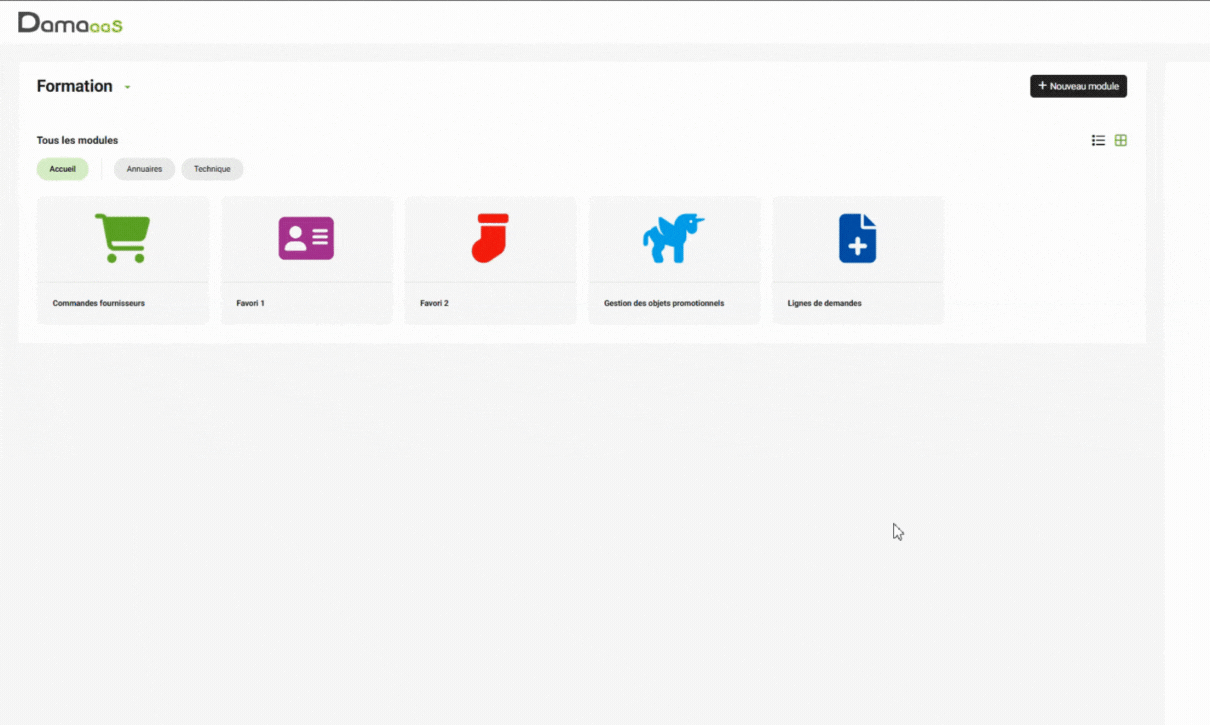Switch to list view icon
1210x725 pixels.
(1098, 141)
